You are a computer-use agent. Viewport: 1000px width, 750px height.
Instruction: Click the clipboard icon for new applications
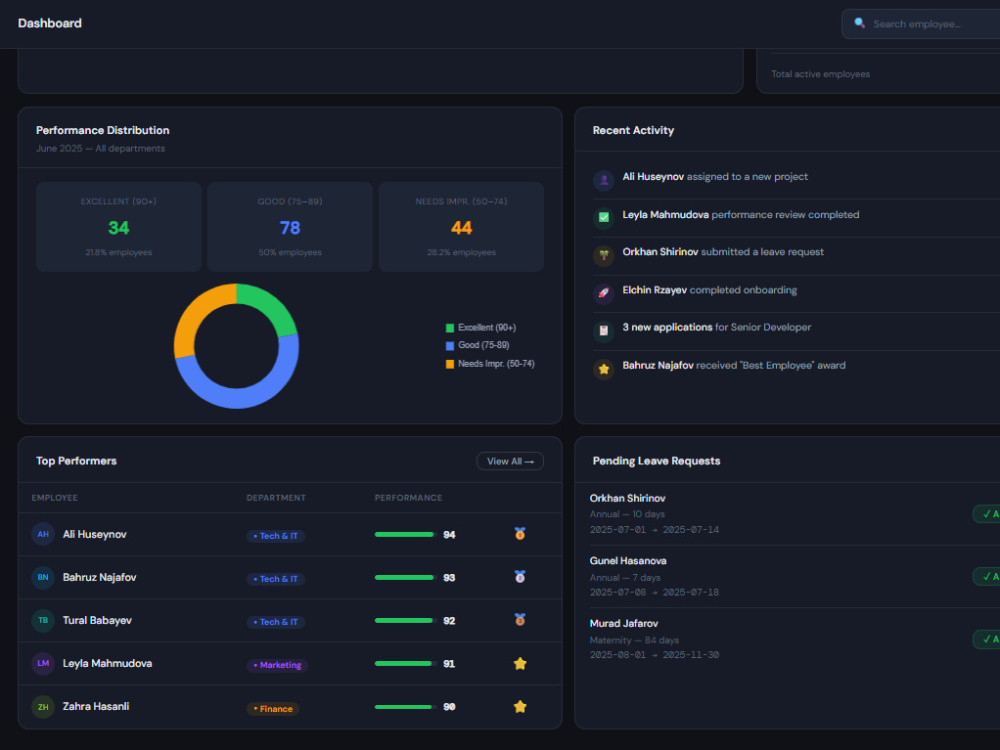coord(603,330)
